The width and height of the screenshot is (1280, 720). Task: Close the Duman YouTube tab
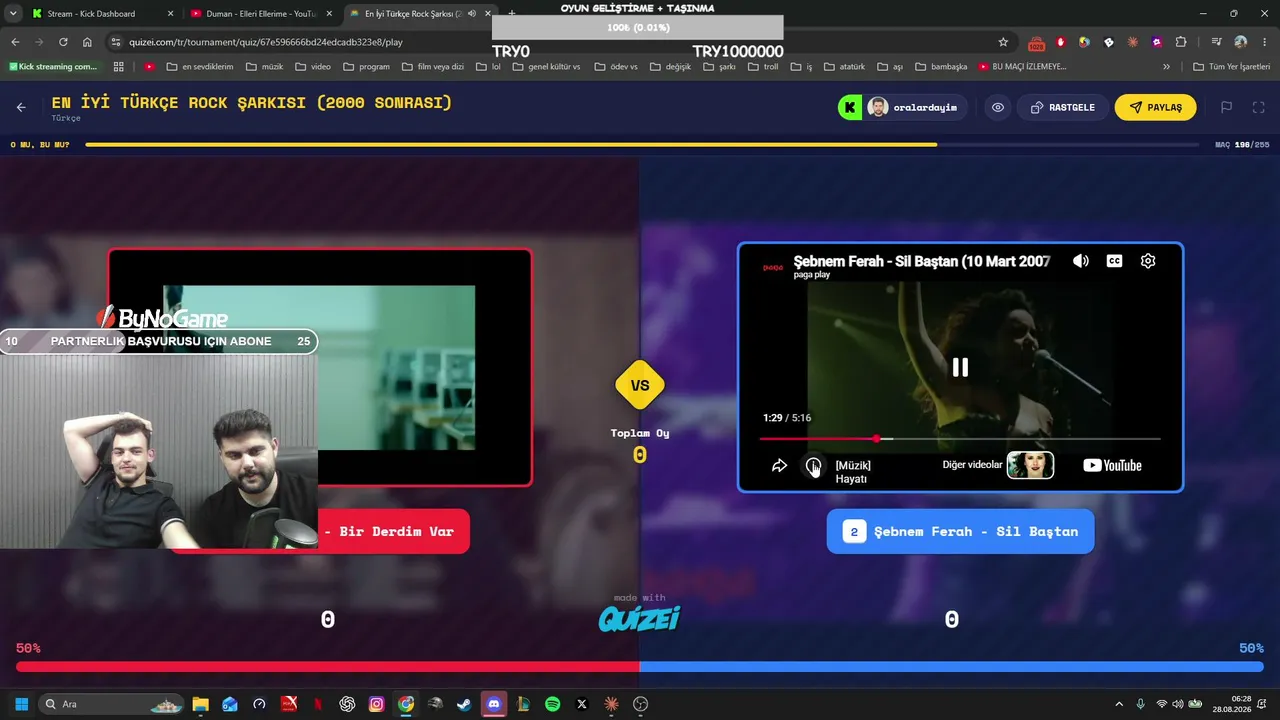coord(329,14)
